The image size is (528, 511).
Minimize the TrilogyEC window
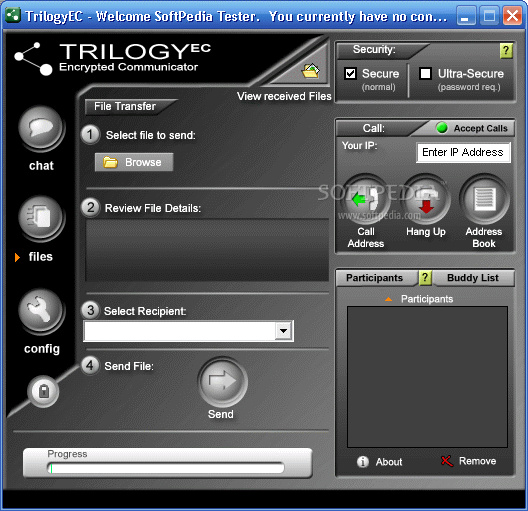[x=466, y=15]
